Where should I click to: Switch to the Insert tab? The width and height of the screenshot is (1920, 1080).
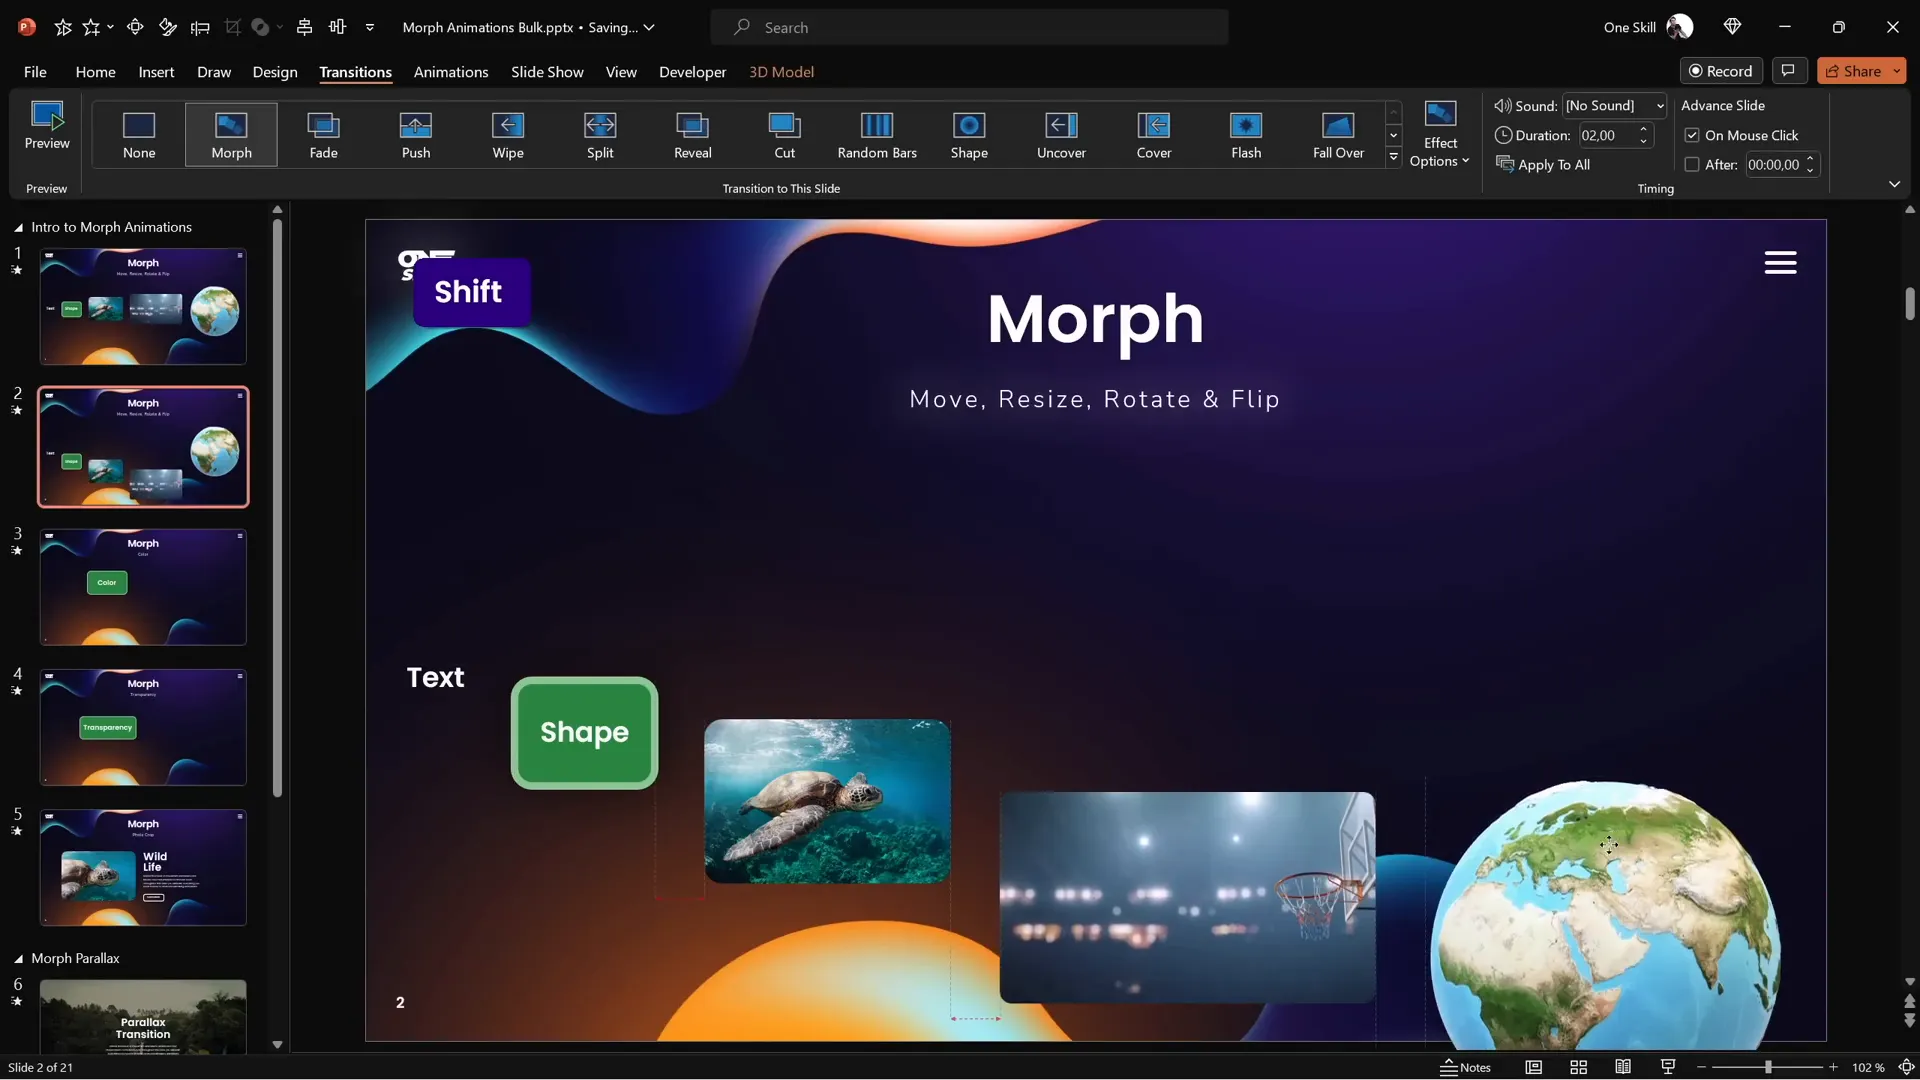156,72
